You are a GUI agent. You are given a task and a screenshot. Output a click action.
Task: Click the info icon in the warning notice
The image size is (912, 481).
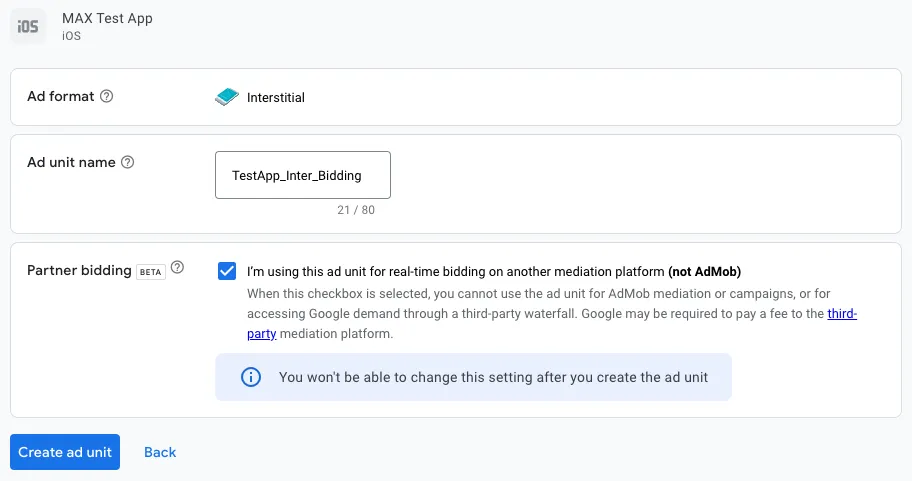pos(251,377)
